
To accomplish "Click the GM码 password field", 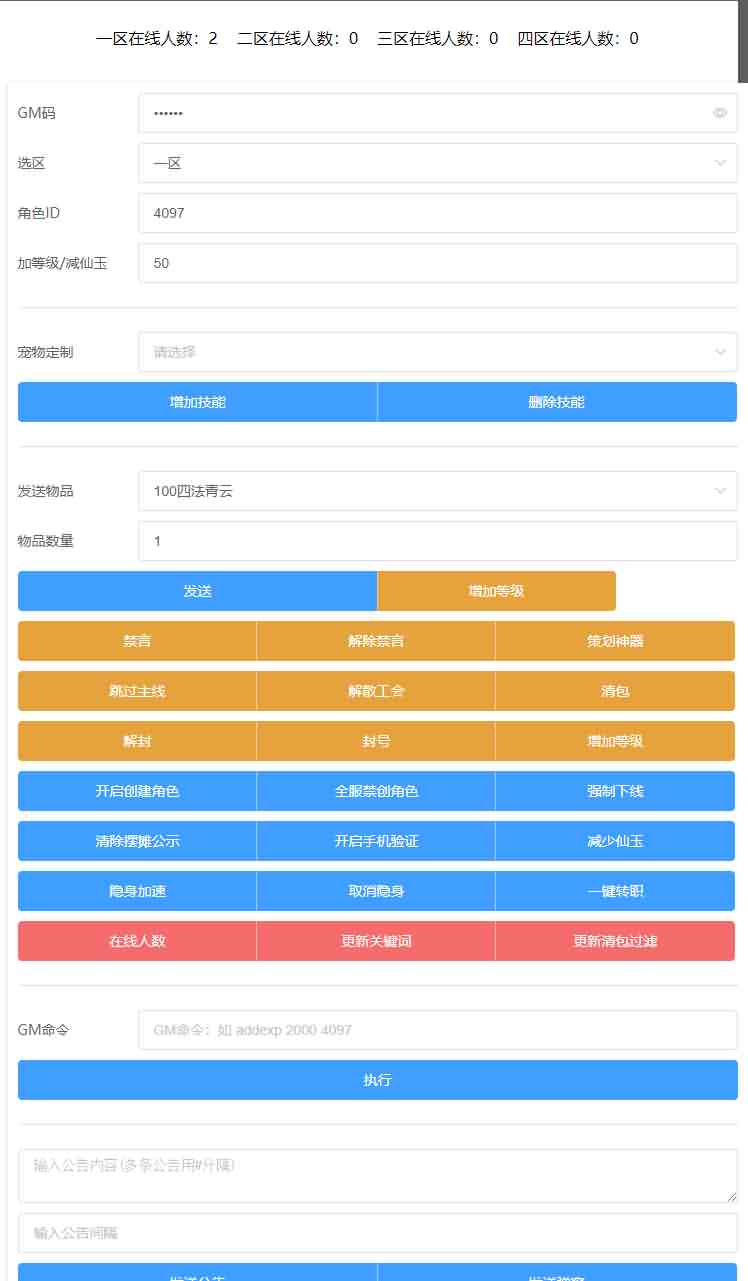I will [438, 113].
